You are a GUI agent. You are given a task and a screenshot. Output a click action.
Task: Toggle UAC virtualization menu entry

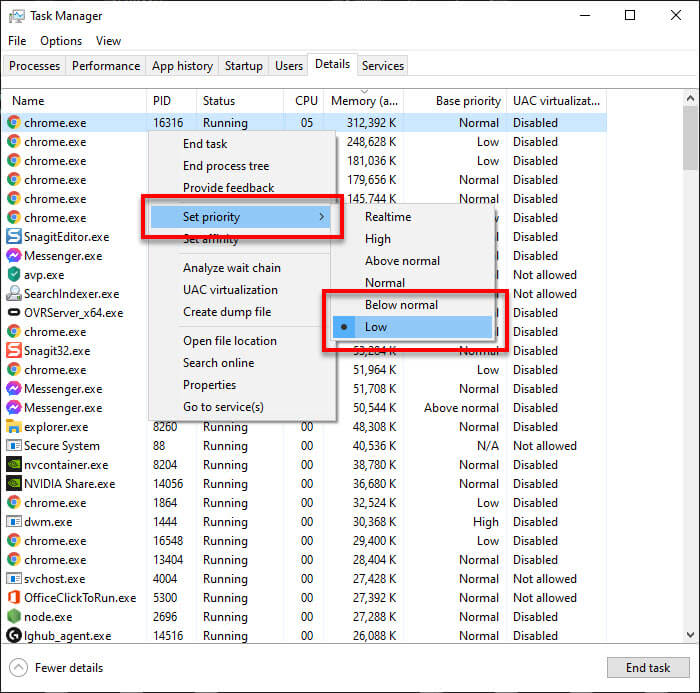point(242,290)
